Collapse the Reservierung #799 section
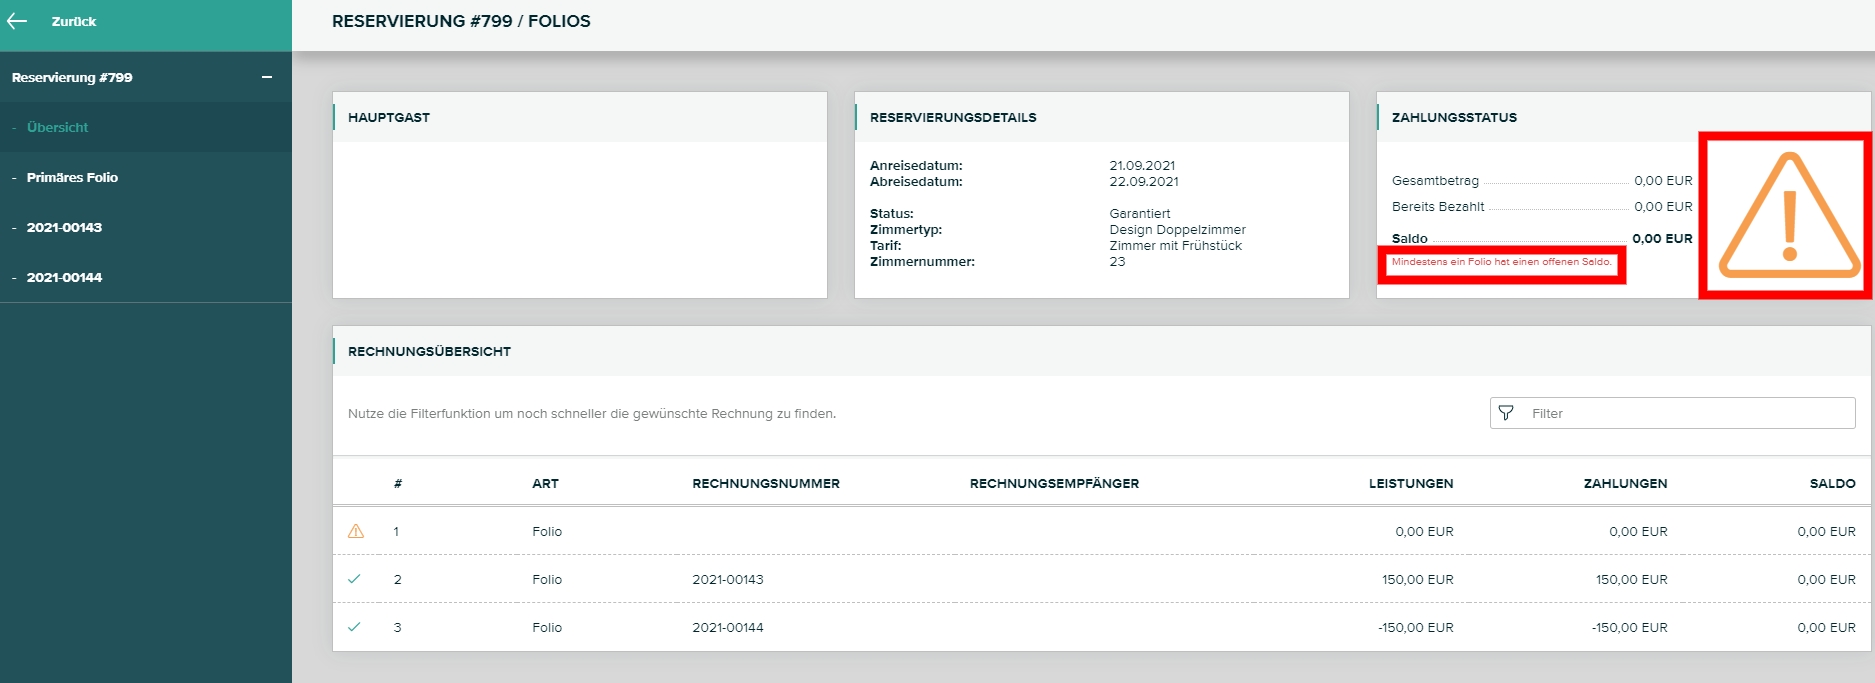 point(267,77)
